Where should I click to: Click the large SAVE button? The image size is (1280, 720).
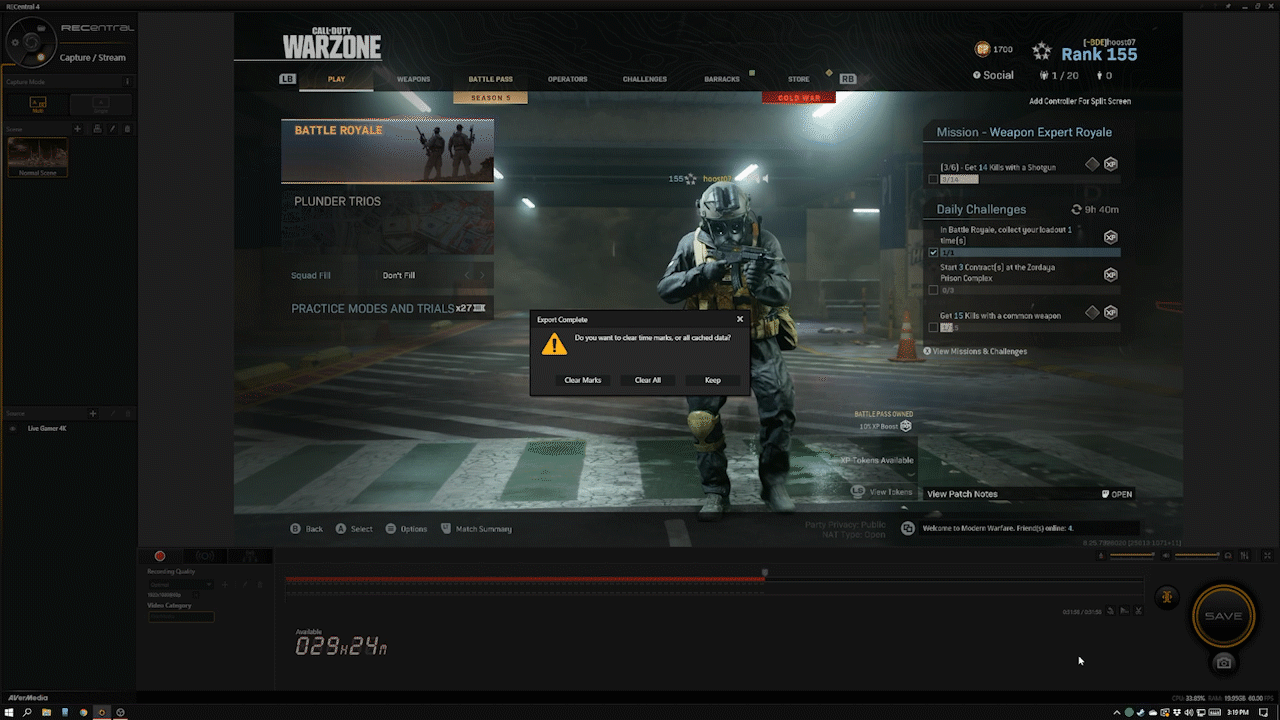tap(1223, 616)
